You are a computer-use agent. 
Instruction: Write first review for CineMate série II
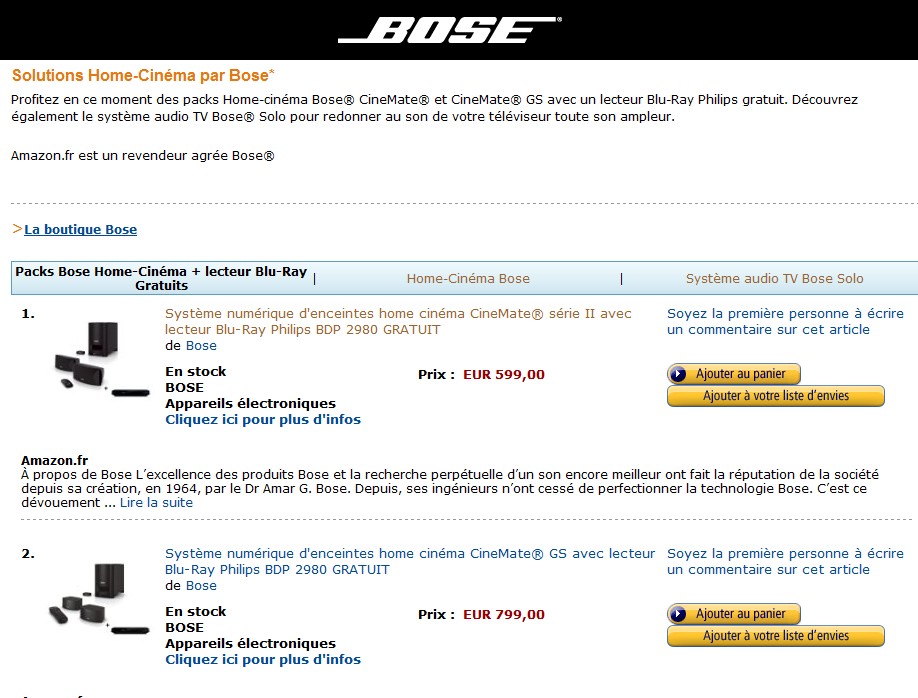[785, 321]
